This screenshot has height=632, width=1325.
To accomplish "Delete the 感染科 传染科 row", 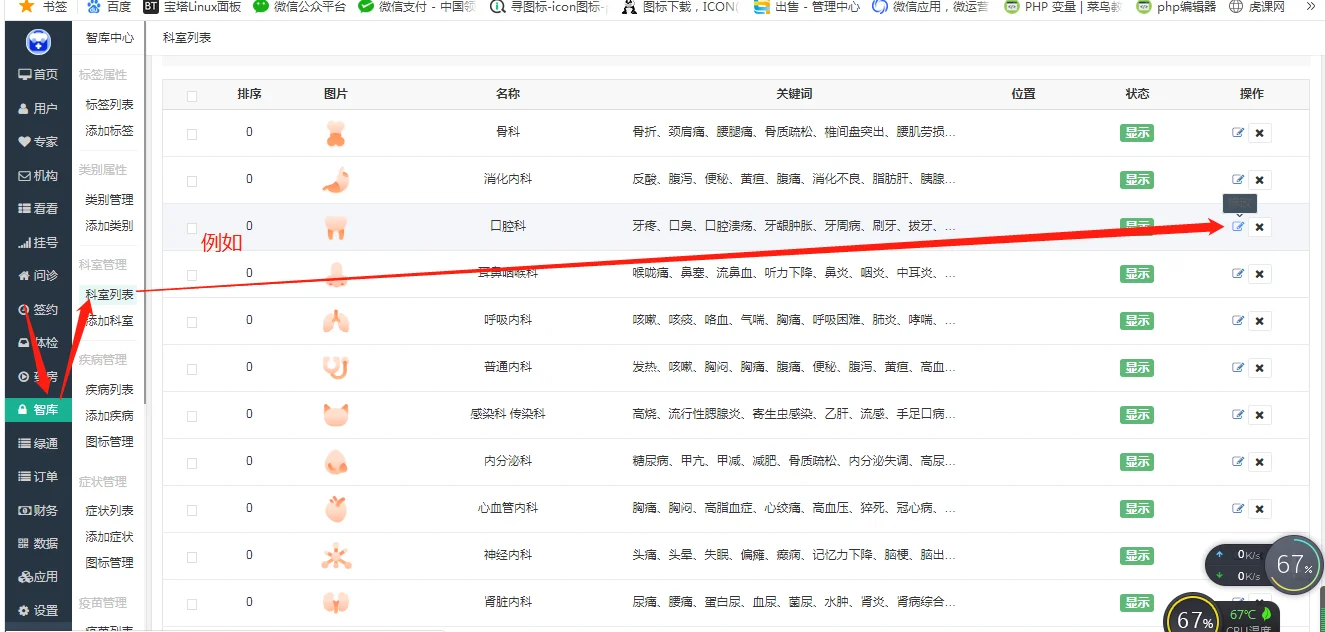I will coord(1259,415).
